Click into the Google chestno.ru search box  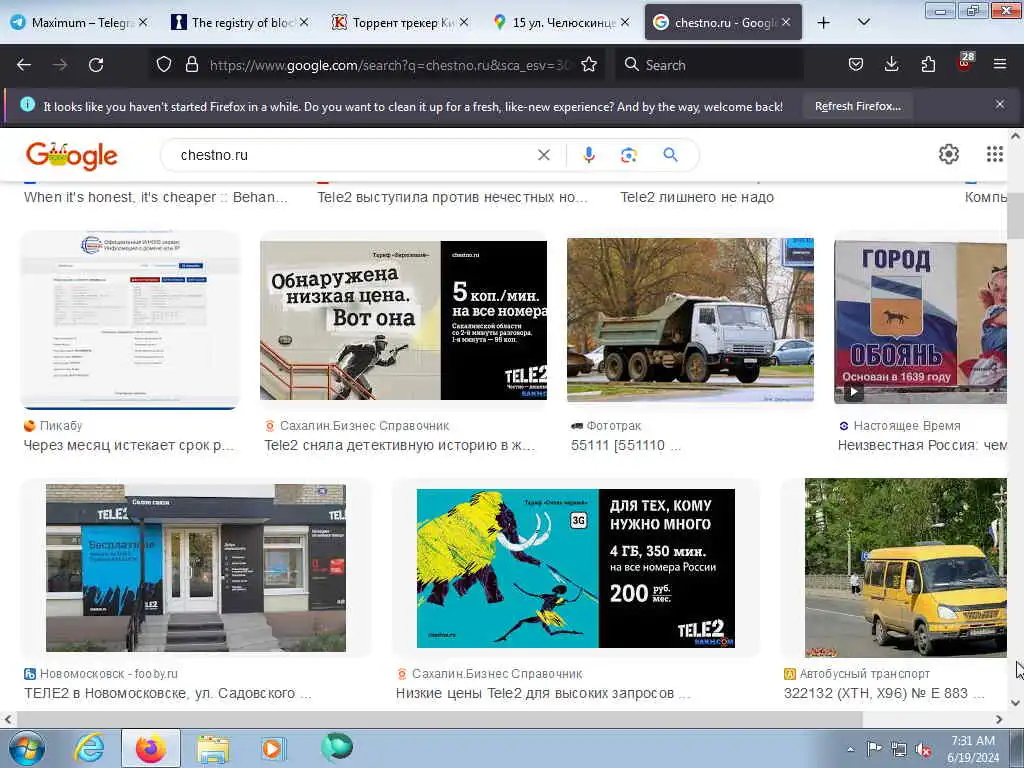coord(353,155)
